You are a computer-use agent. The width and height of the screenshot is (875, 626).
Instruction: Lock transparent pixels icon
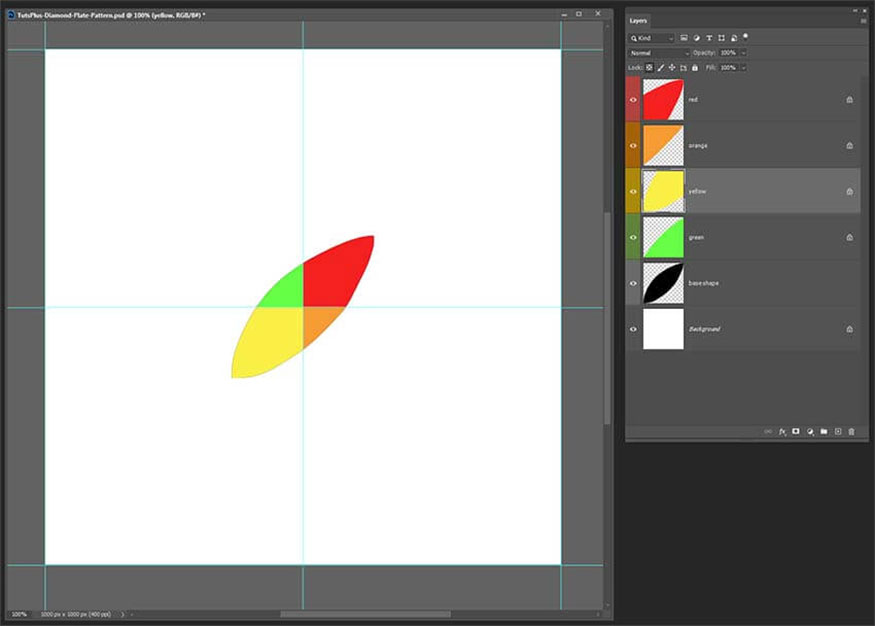650,68
